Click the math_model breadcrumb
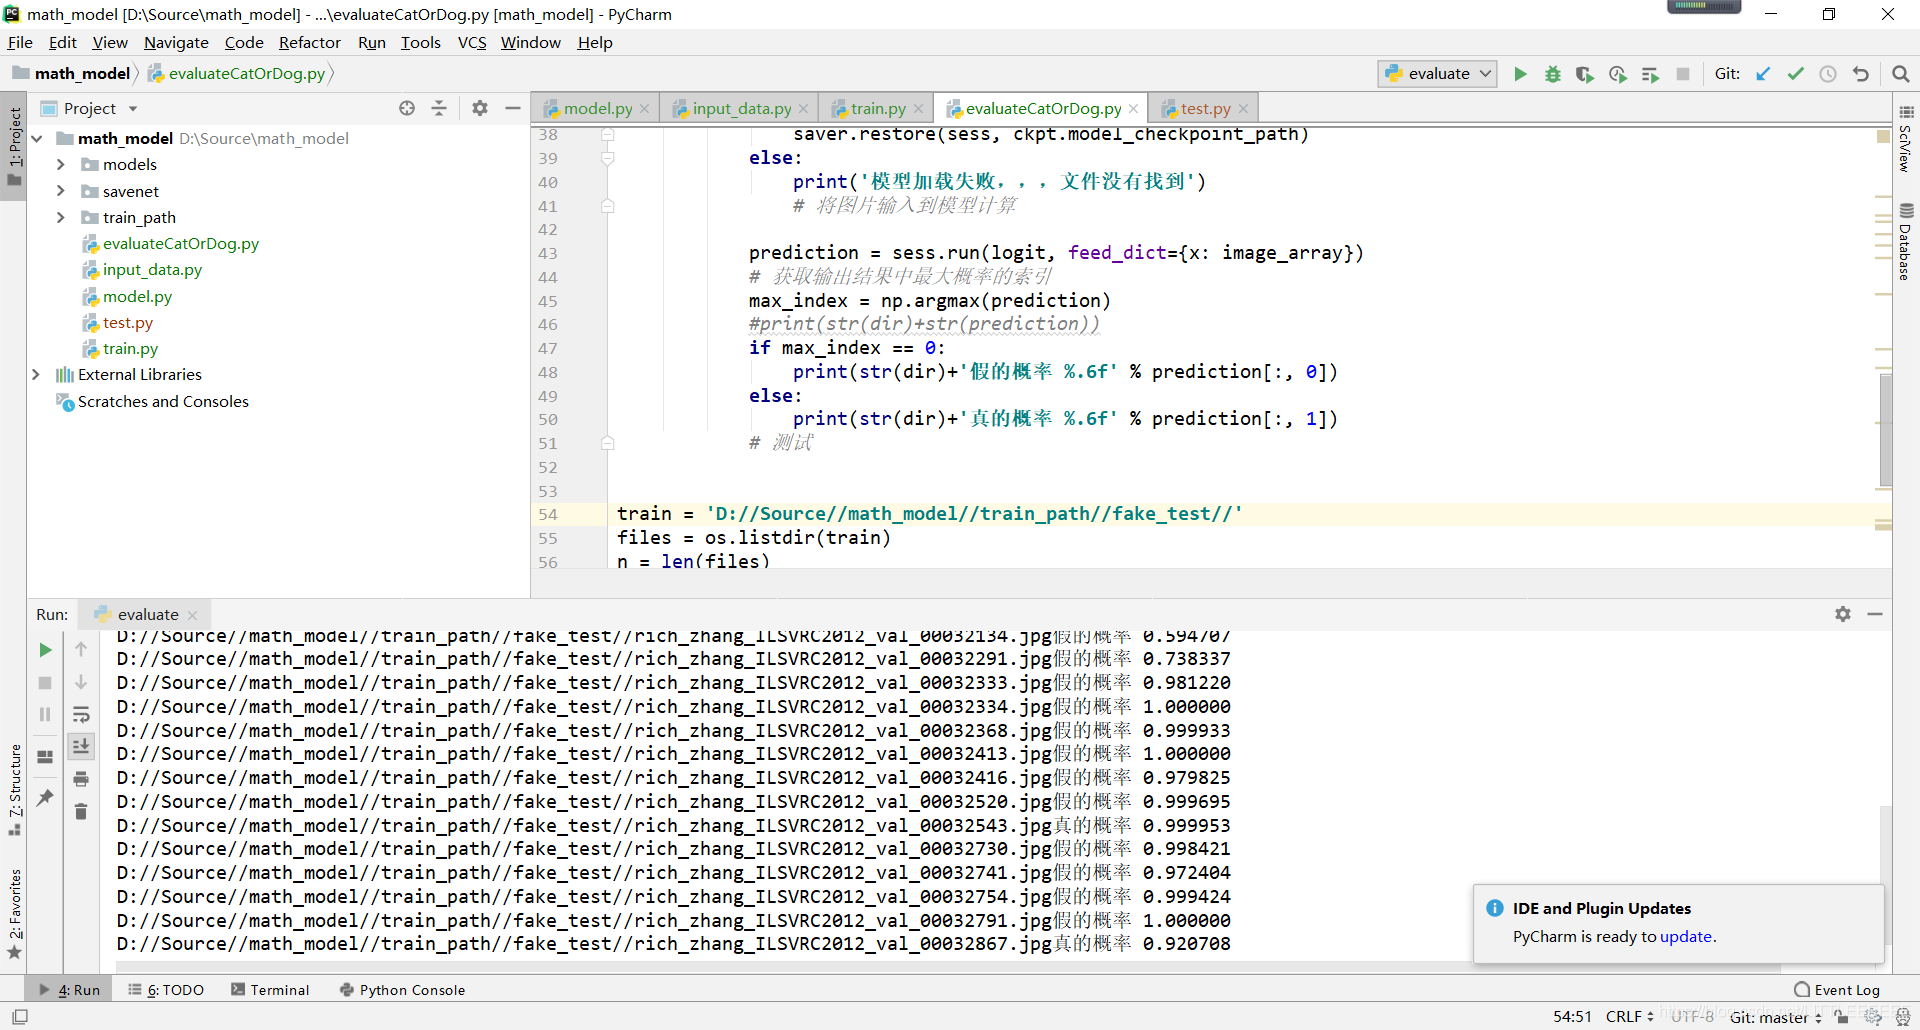 (x=72, y=73)
